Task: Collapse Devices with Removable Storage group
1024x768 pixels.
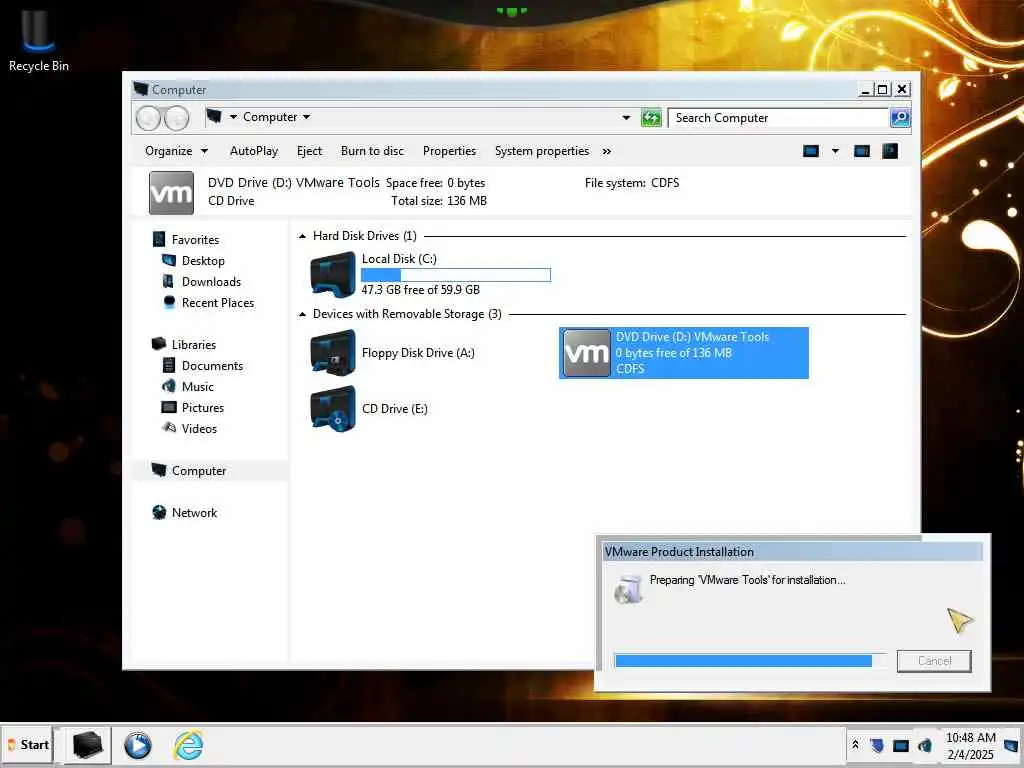Action: pyautogui.click(x=302, y=314)
